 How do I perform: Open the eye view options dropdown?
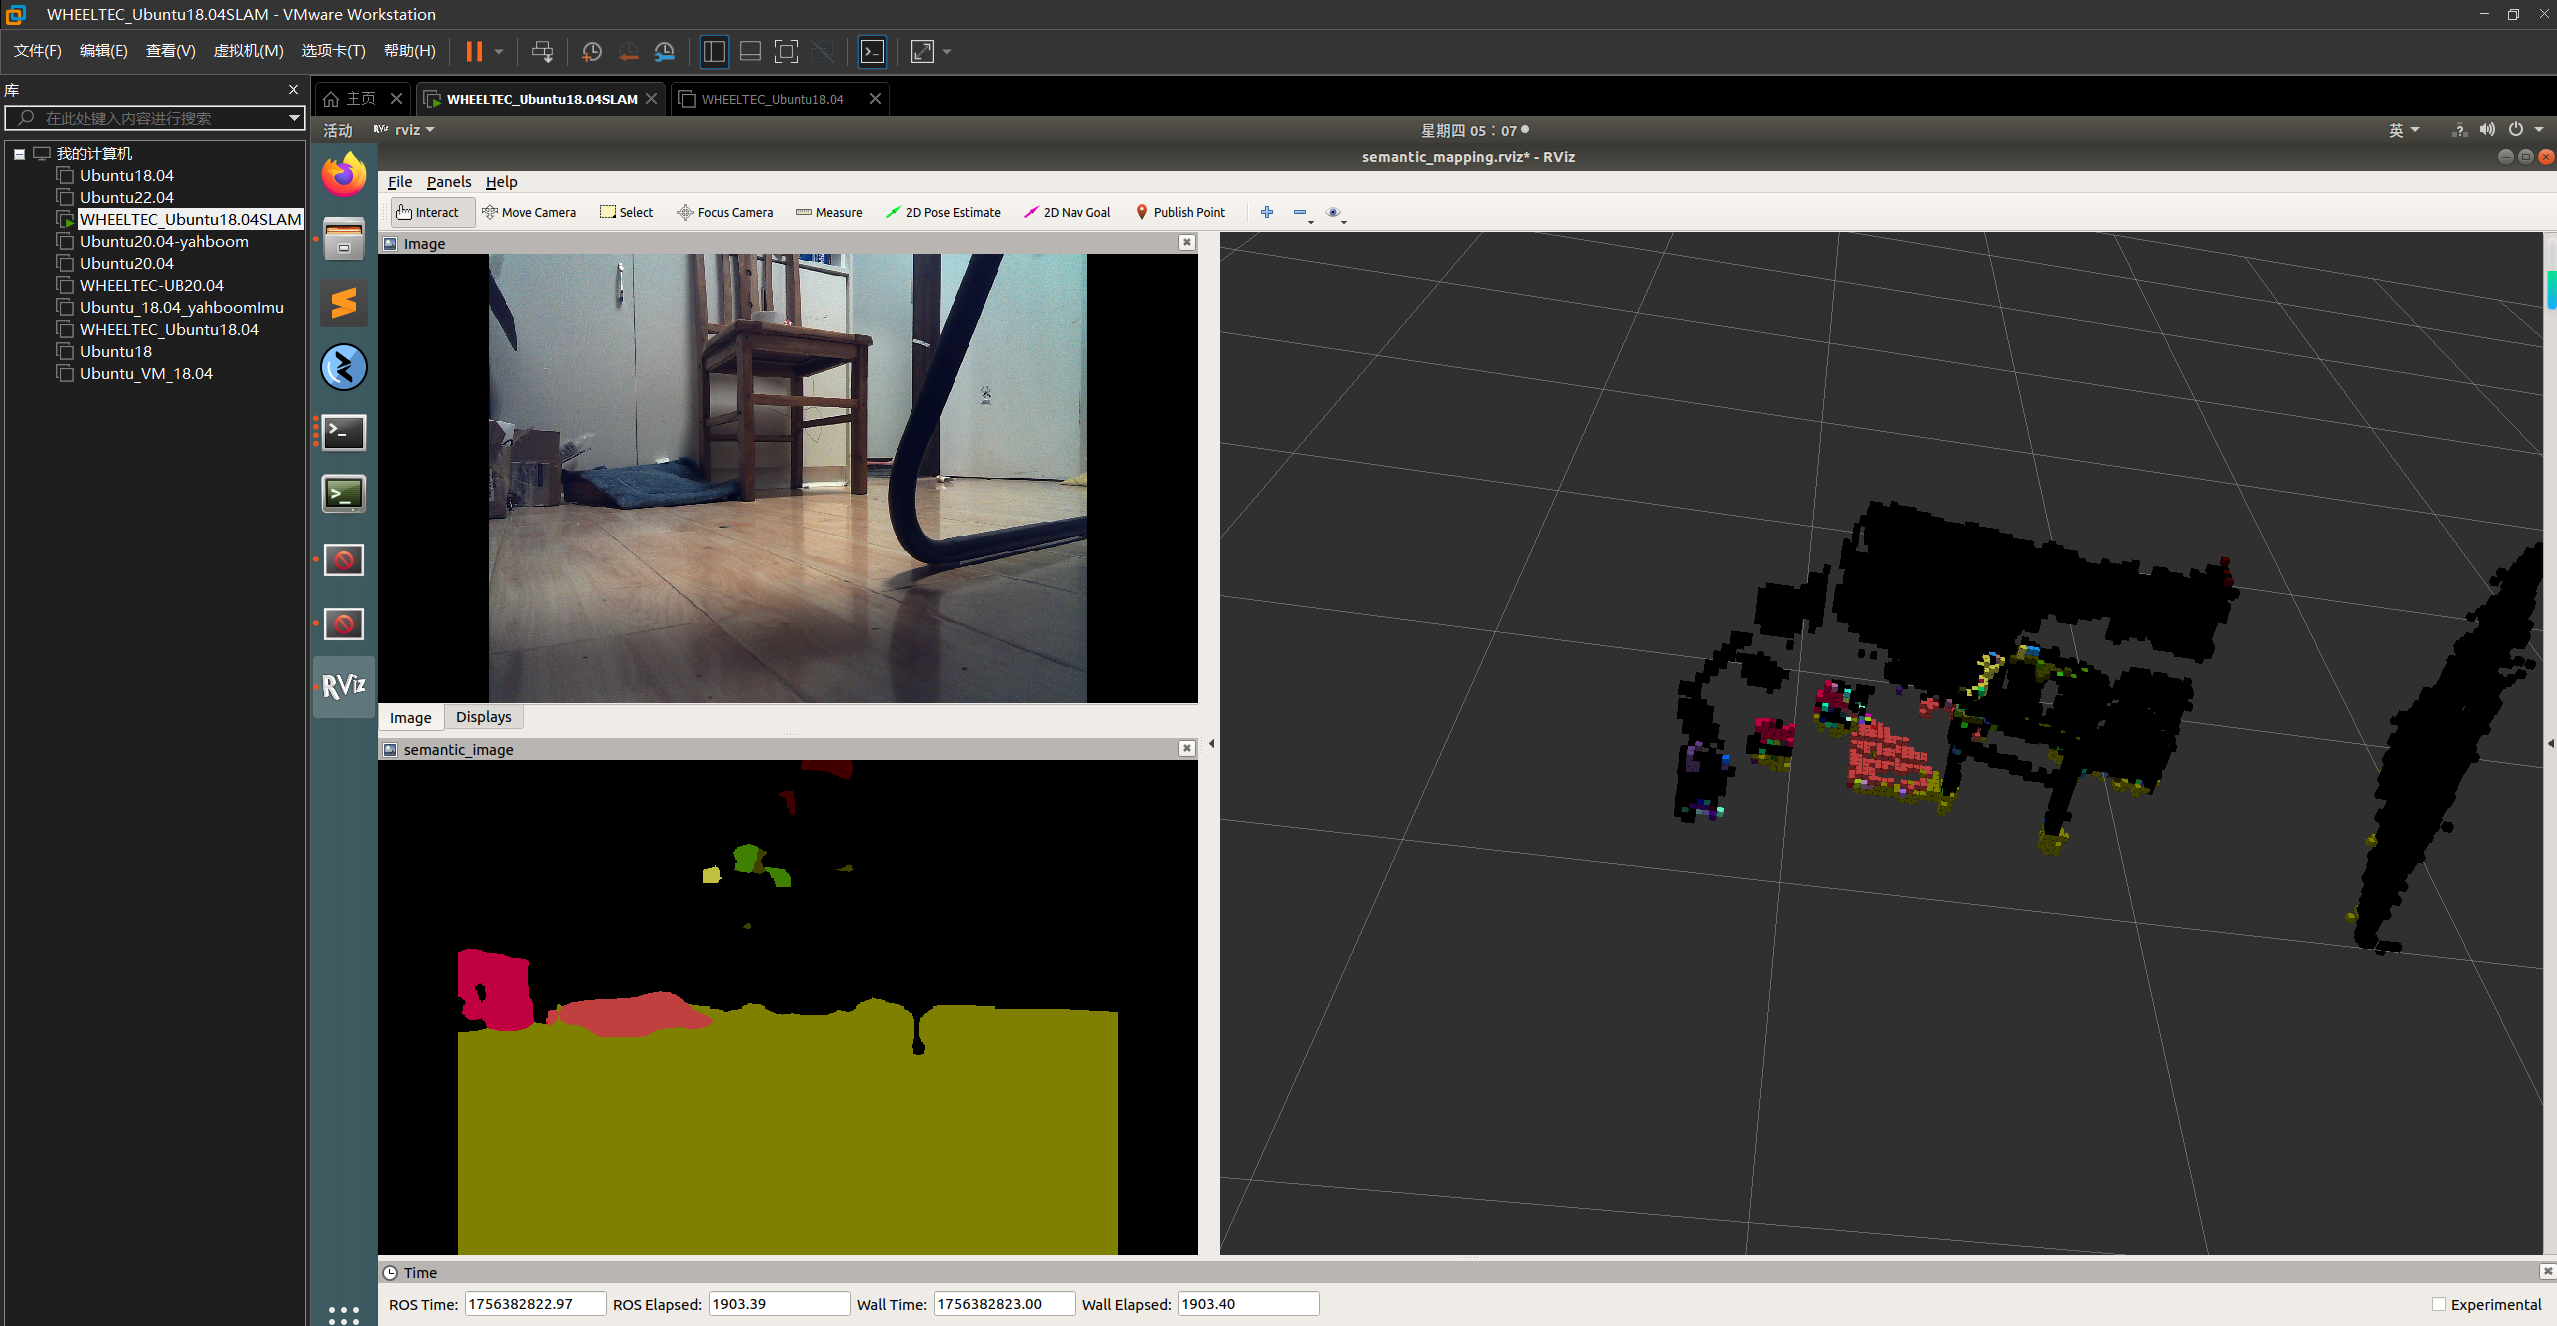point(1336,213)
